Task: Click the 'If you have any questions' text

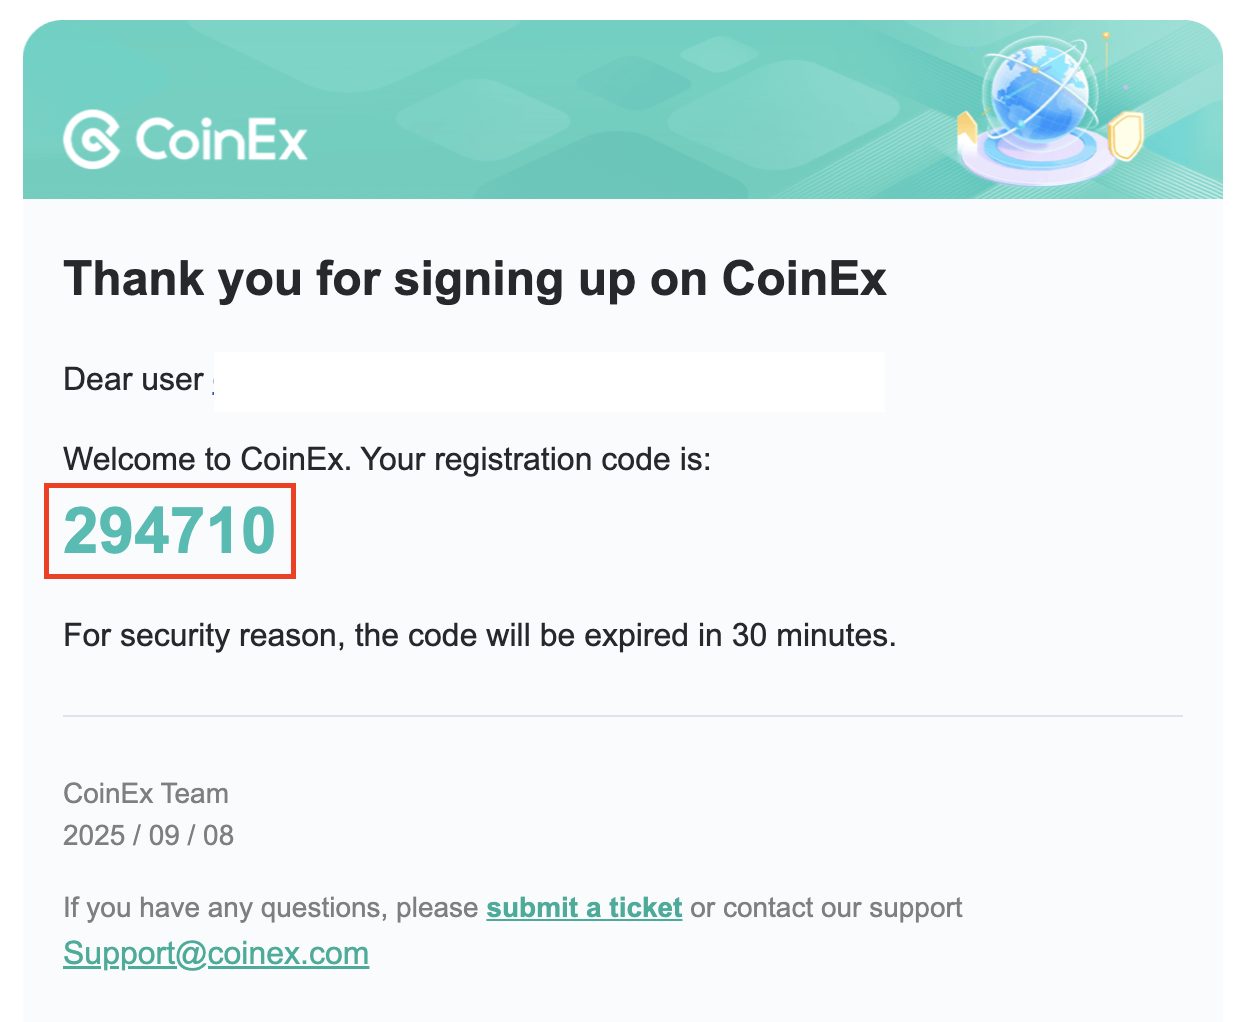Action: pos(270,908)
